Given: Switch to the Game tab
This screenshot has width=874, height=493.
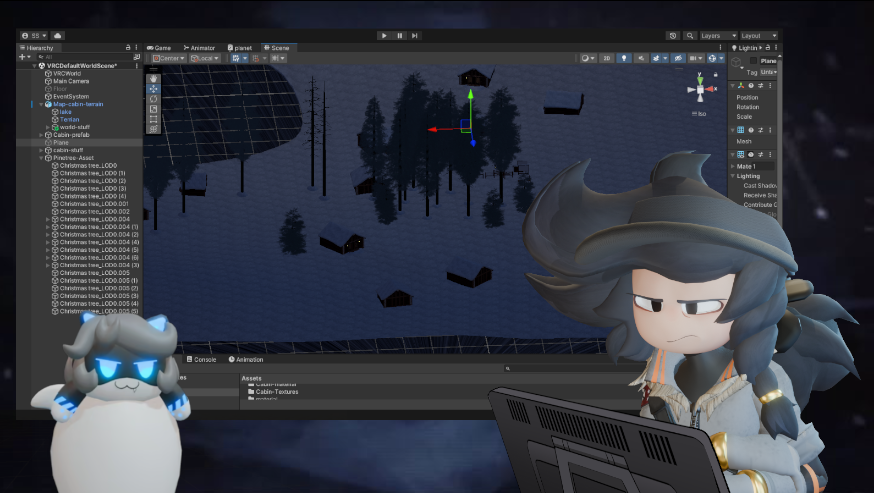Looking at the screenshot, I should 159,48.
